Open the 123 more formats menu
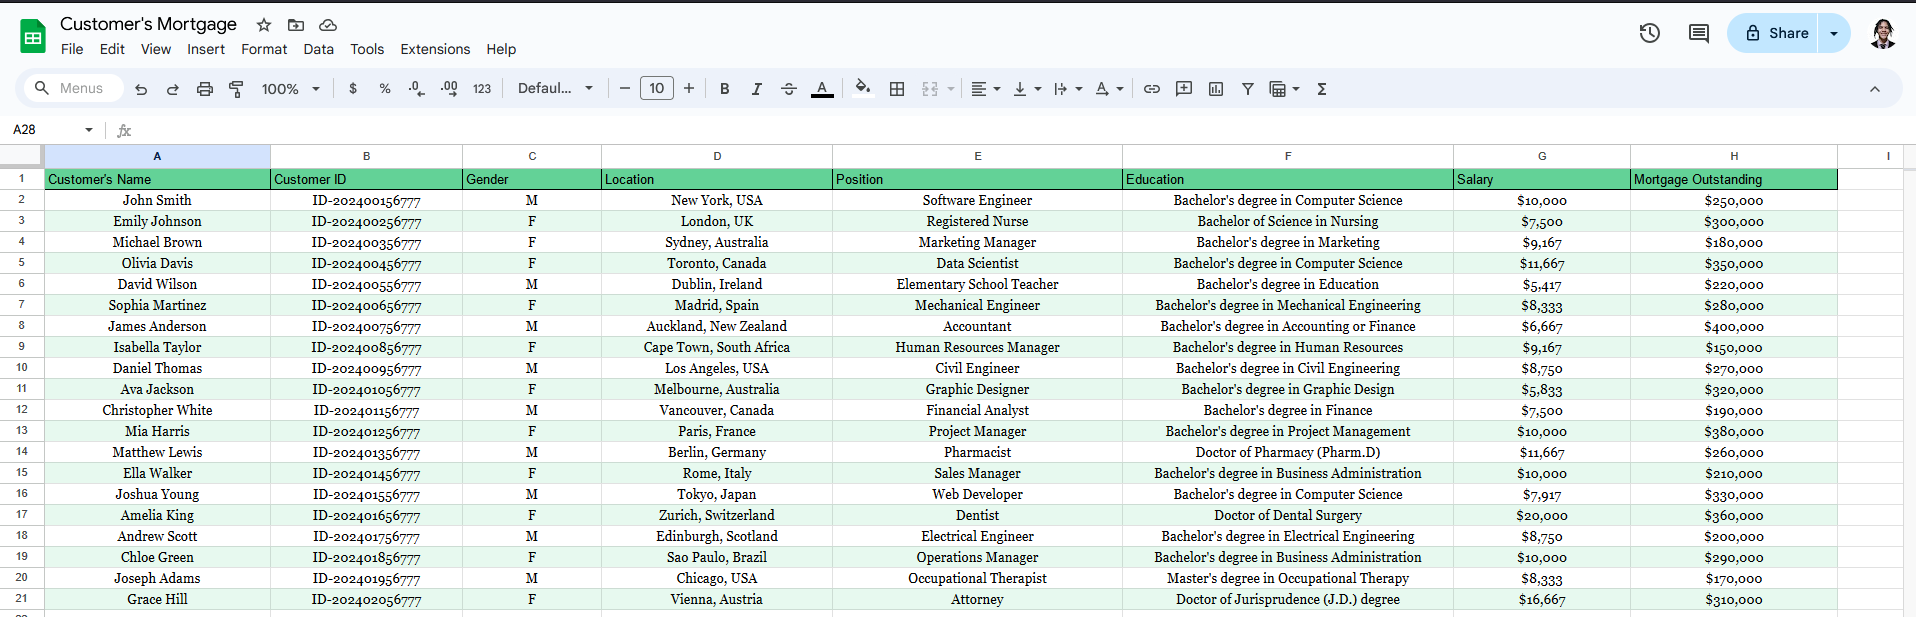1916x617 pixels. point(482,89)
